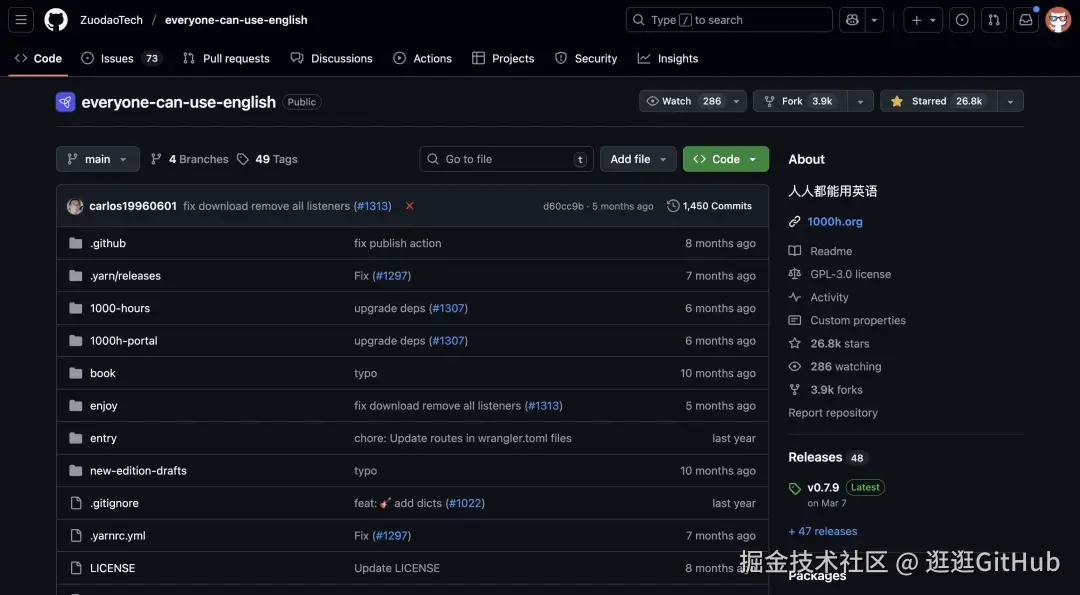1080x595 pixels.
Task: Switch to the Issues tab
Action: pos(121,59)
